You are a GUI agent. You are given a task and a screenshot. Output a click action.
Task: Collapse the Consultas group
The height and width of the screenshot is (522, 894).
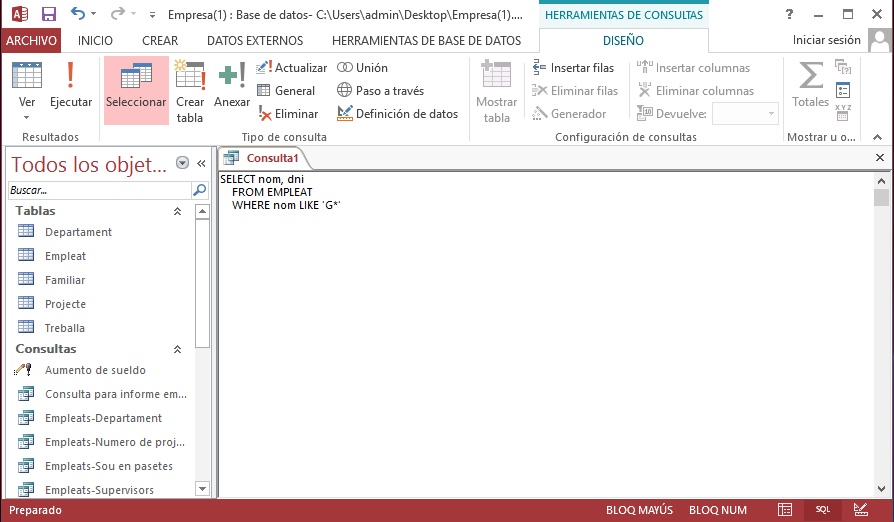point(177,349)
